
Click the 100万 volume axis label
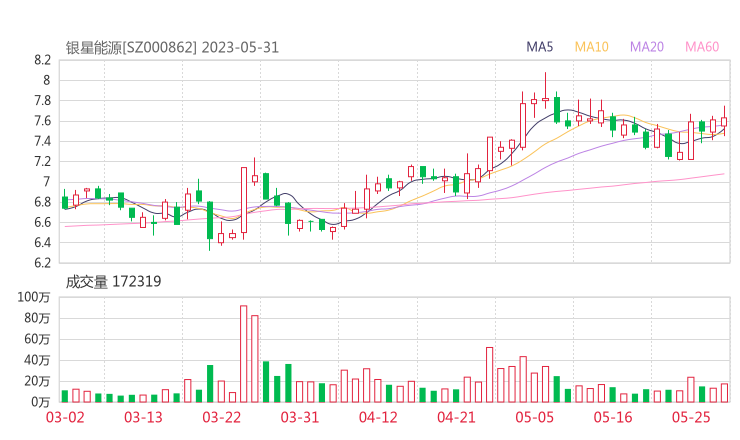pos(34,298)
